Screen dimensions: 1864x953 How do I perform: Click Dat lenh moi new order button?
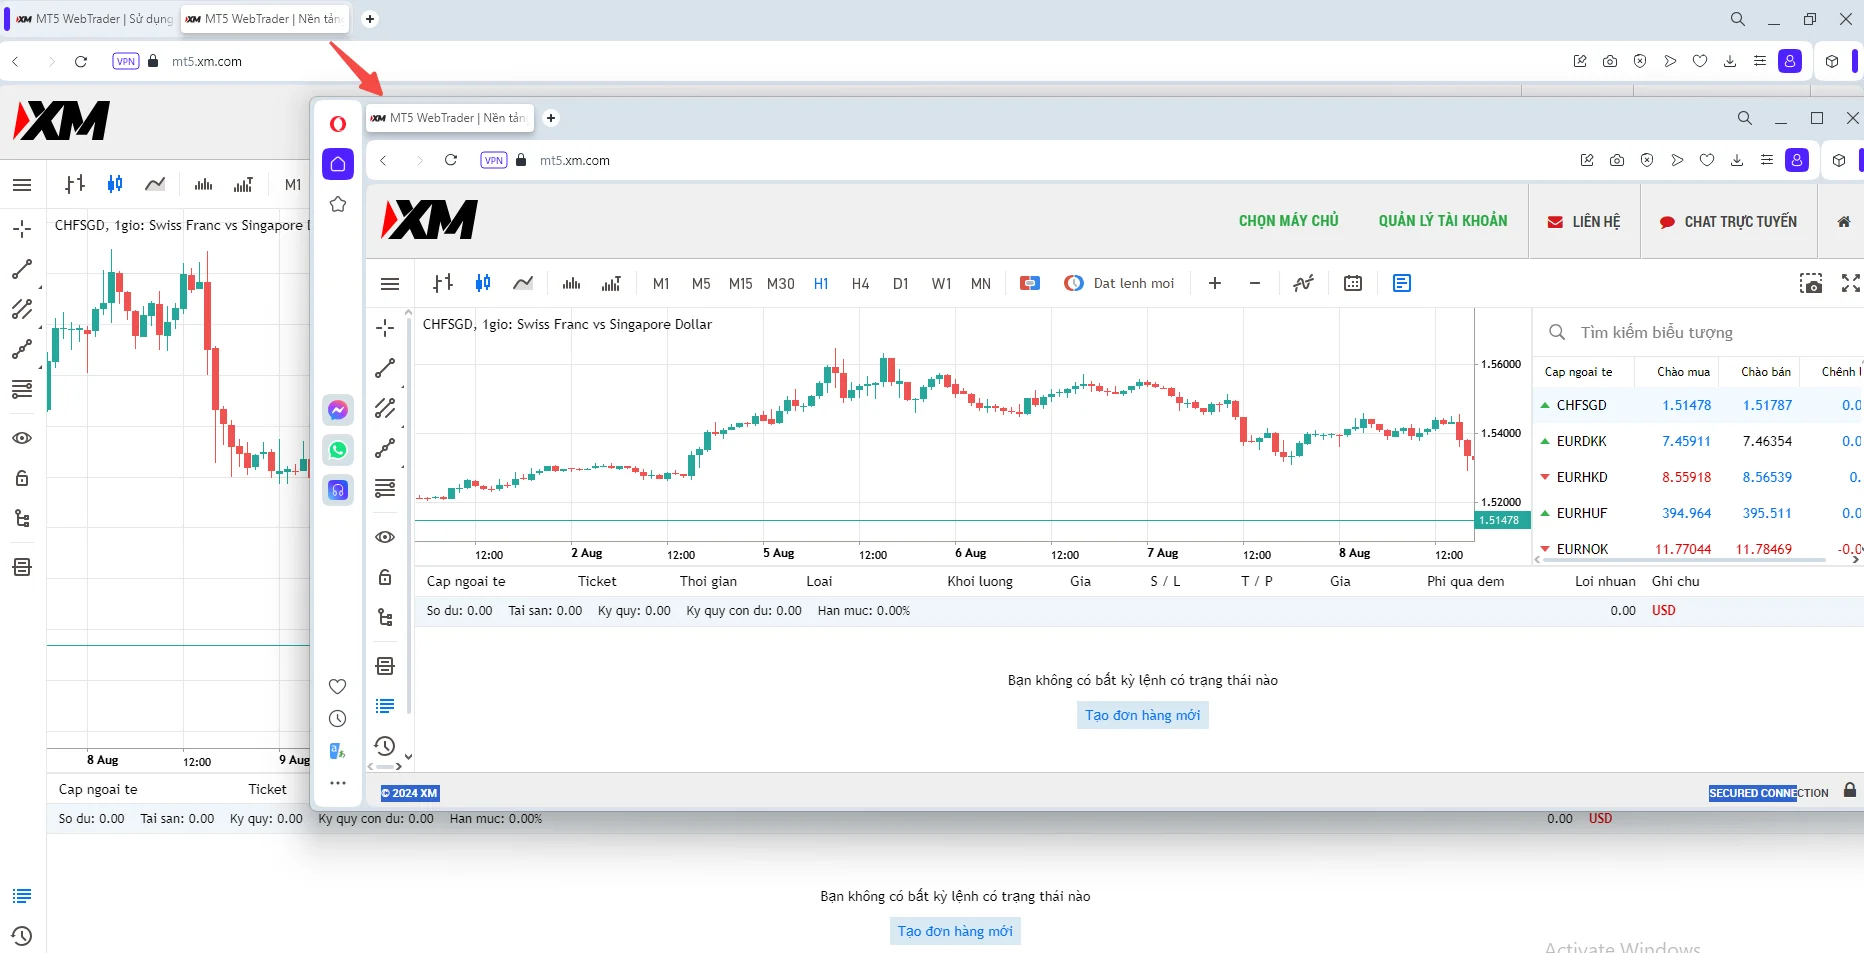point(1120,284)
